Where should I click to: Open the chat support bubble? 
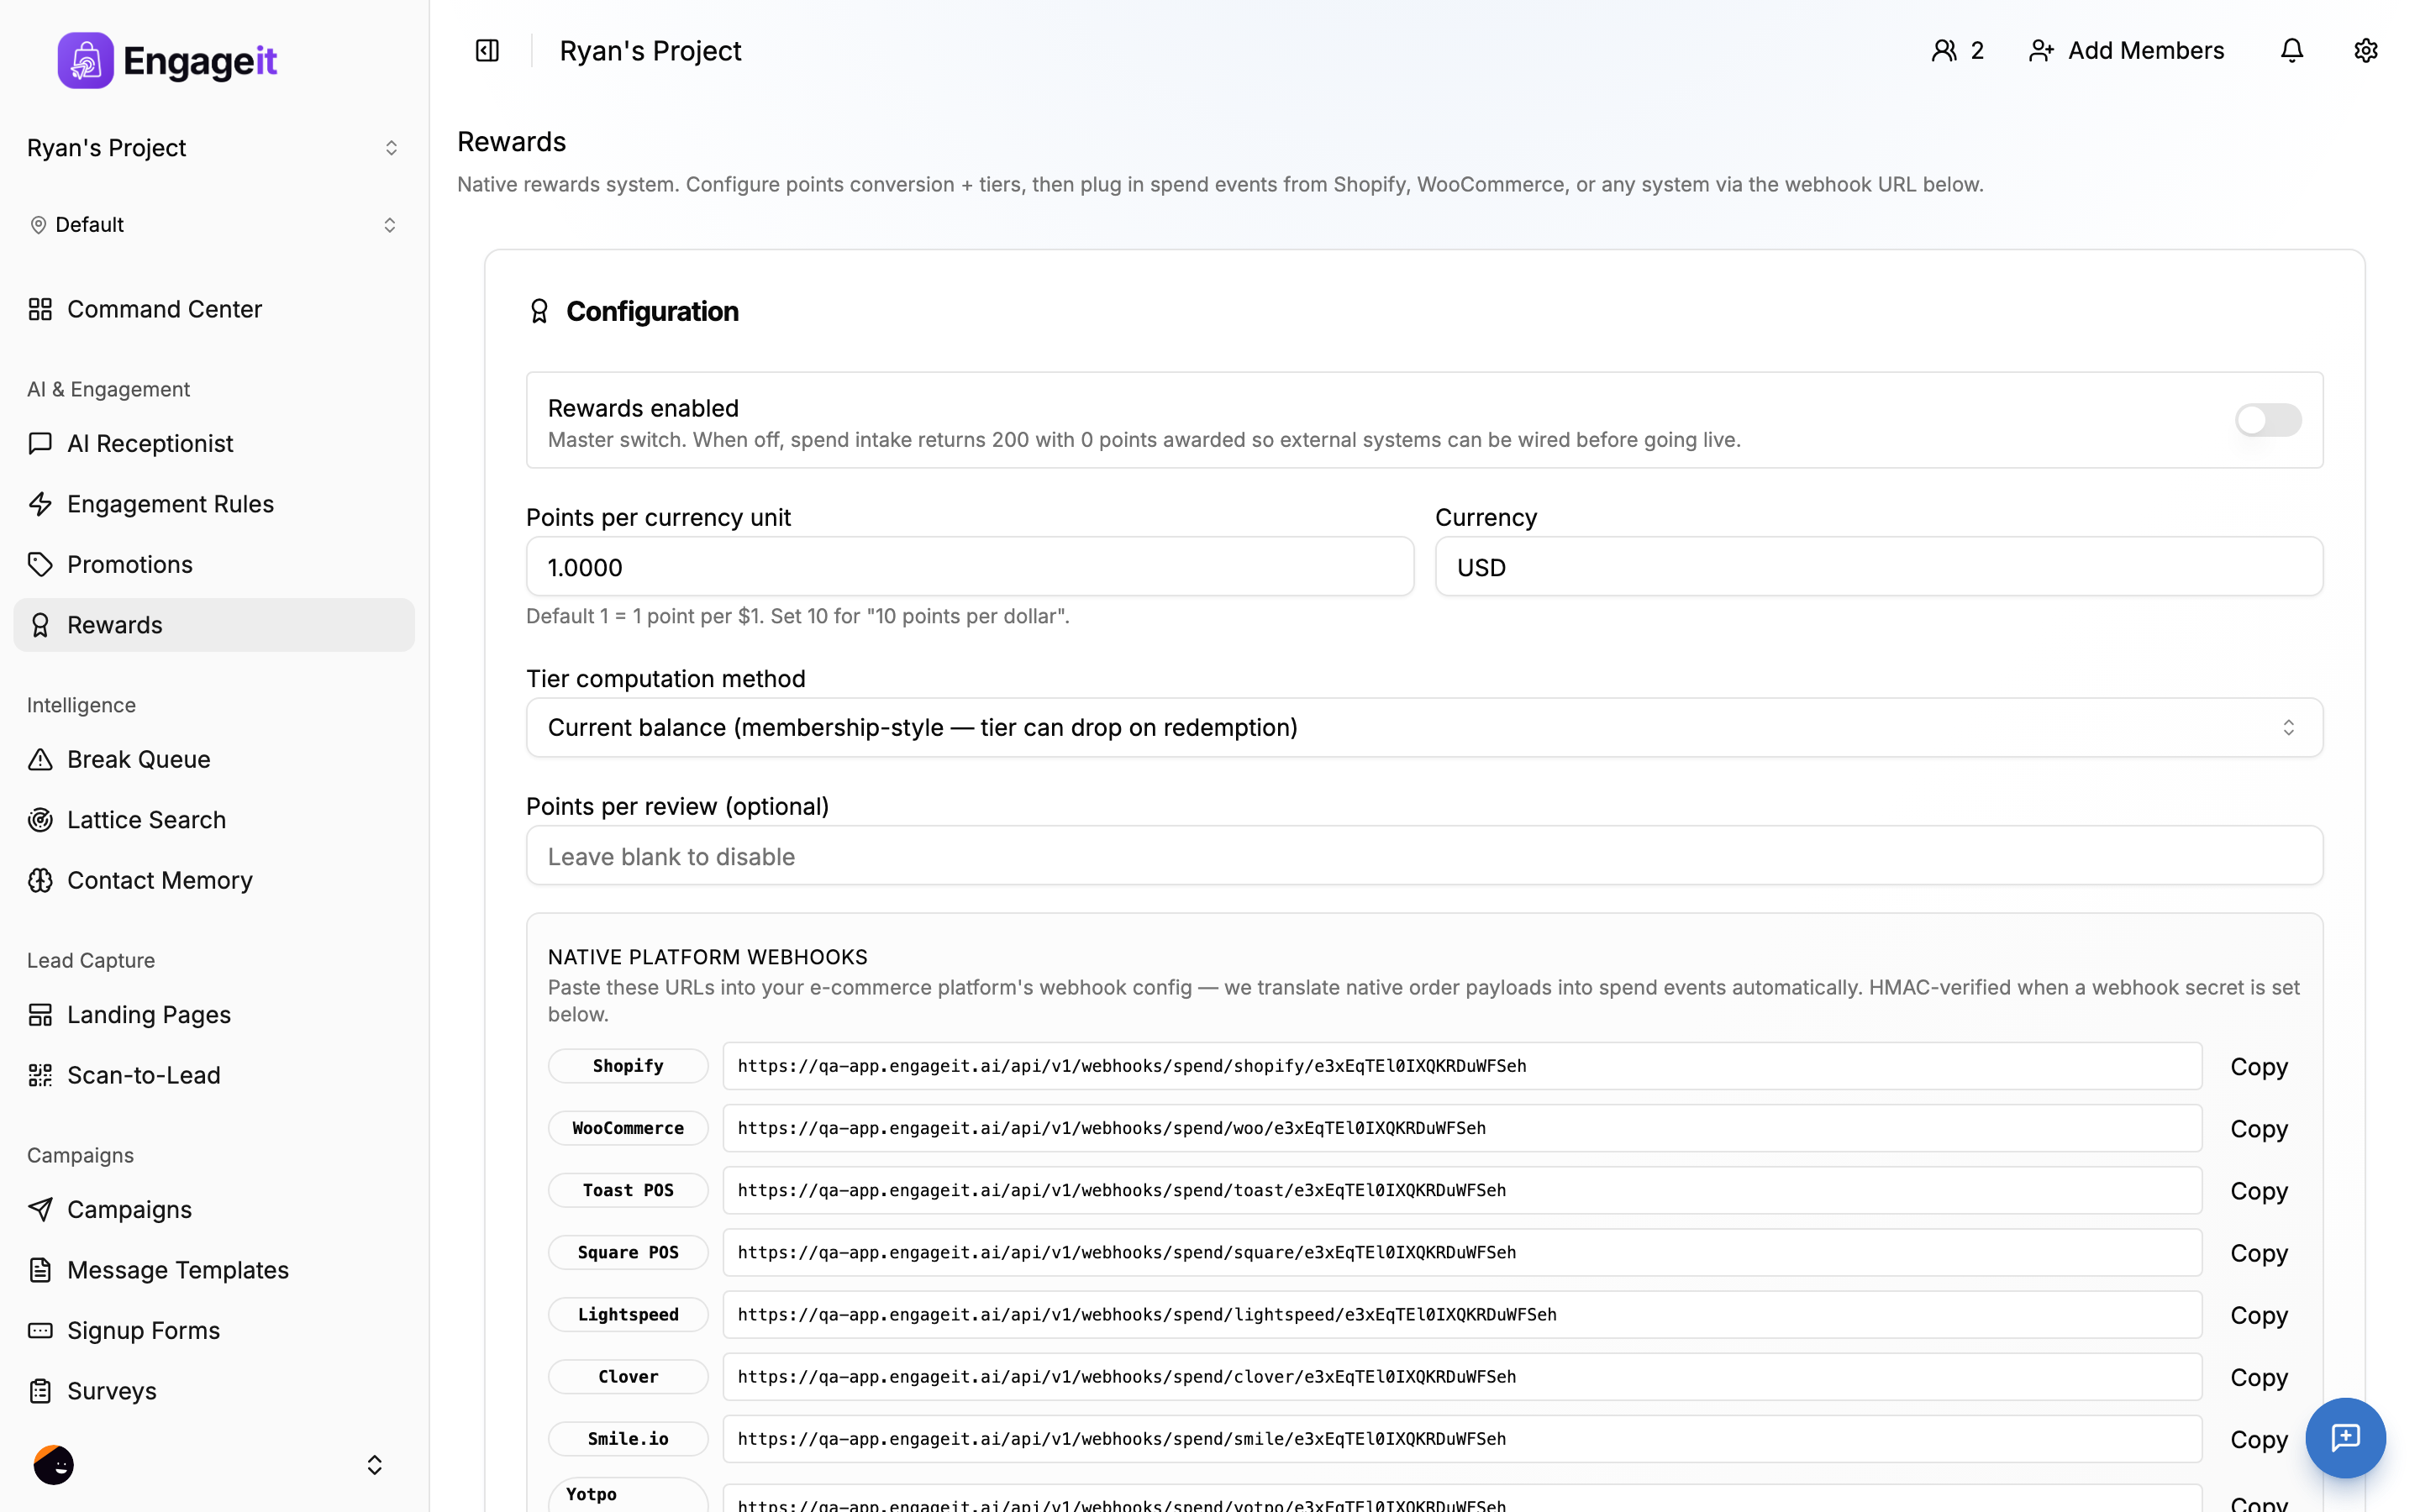click(x=2345, y=1437)
